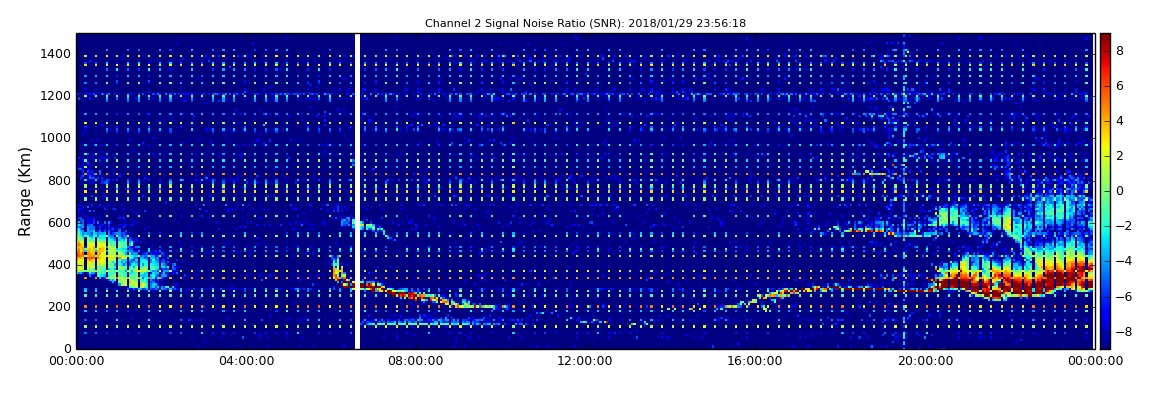Click the colorbar value −2 label
Image resolution: width=1150 pixels, height=407 pixels.
click(1124, 226)
